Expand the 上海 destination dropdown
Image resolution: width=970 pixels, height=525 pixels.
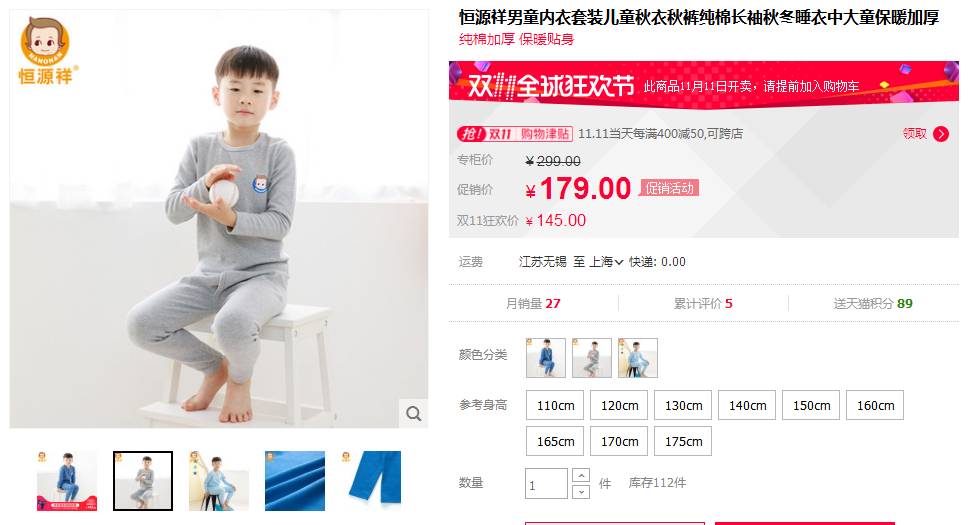pyautogui.click(x=606, y=262)
